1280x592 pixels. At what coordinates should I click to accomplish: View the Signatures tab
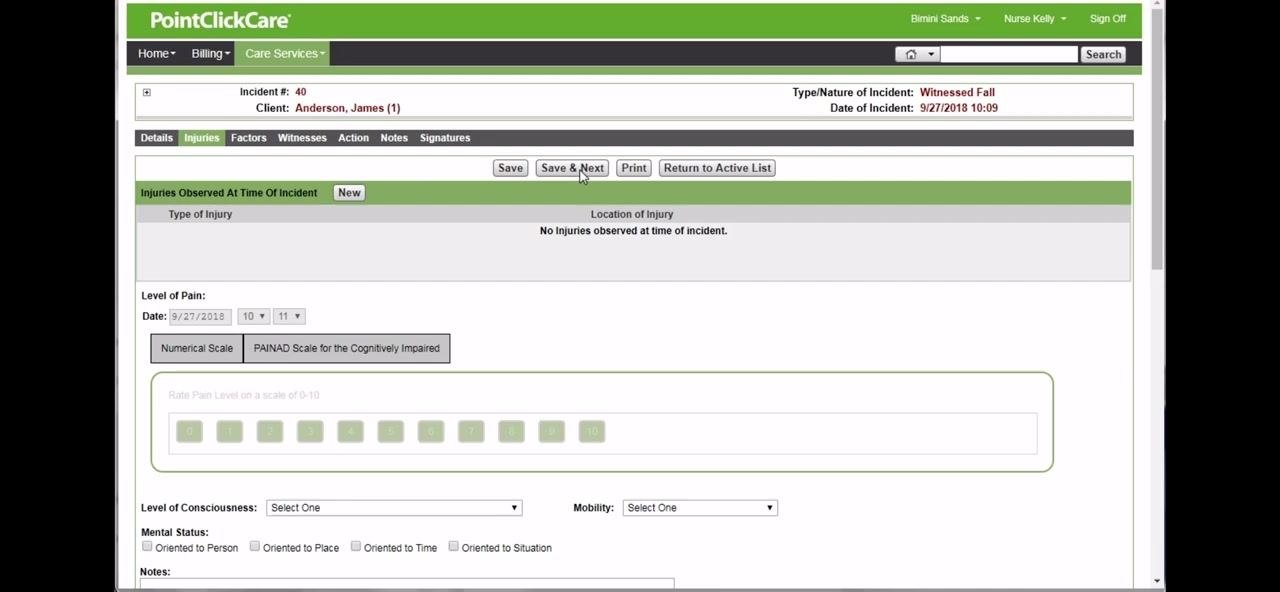click(445, 138)
